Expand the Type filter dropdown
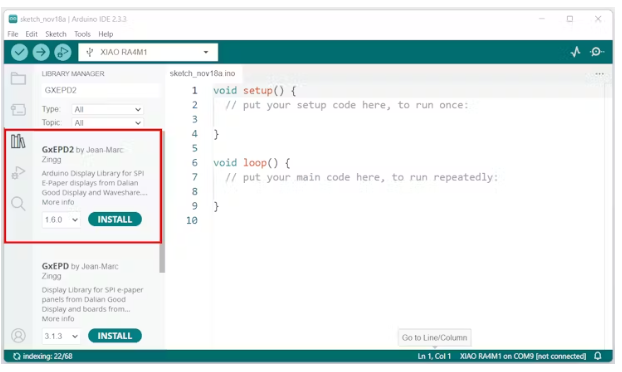Viewport: 622px width, 372px height. 107,109
